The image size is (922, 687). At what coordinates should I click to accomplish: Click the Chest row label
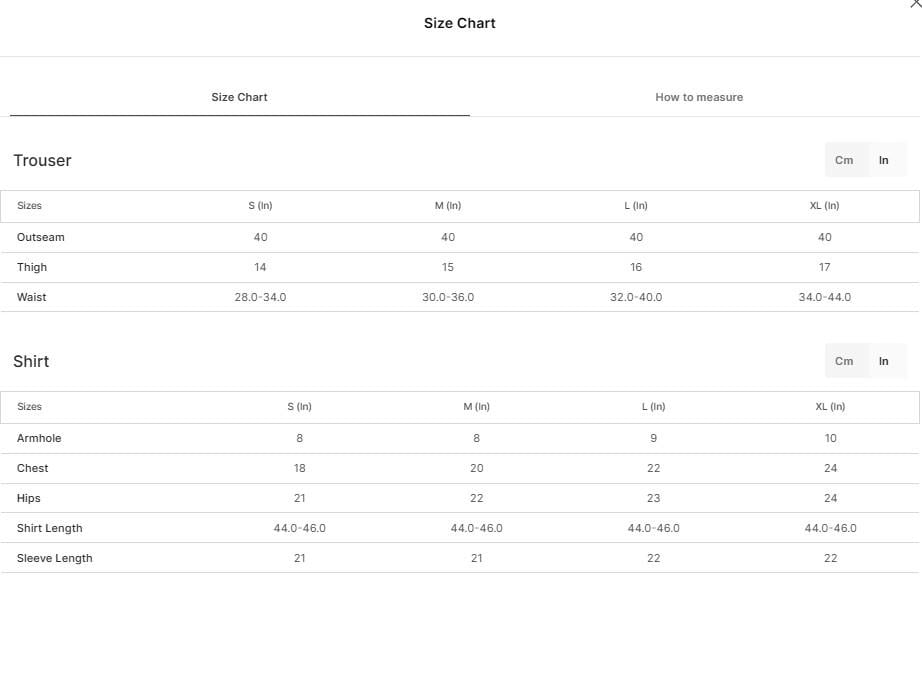[32, 468]
